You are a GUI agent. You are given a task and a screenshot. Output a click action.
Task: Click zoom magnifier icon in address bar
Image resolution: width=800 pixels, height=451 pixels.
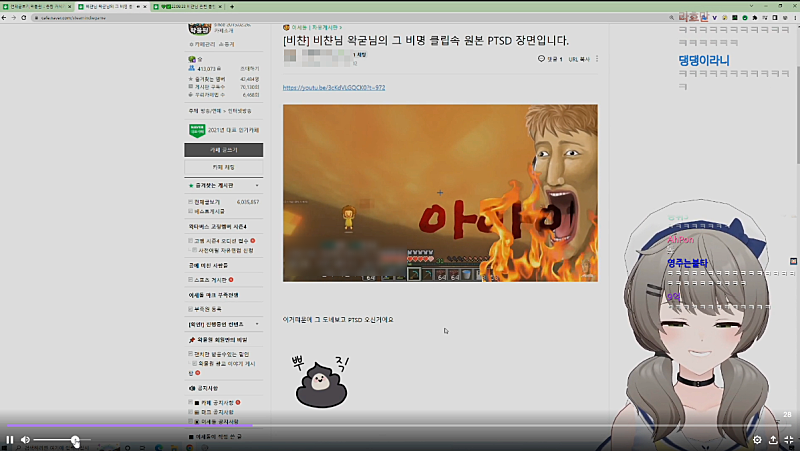(x=671, y=17)
